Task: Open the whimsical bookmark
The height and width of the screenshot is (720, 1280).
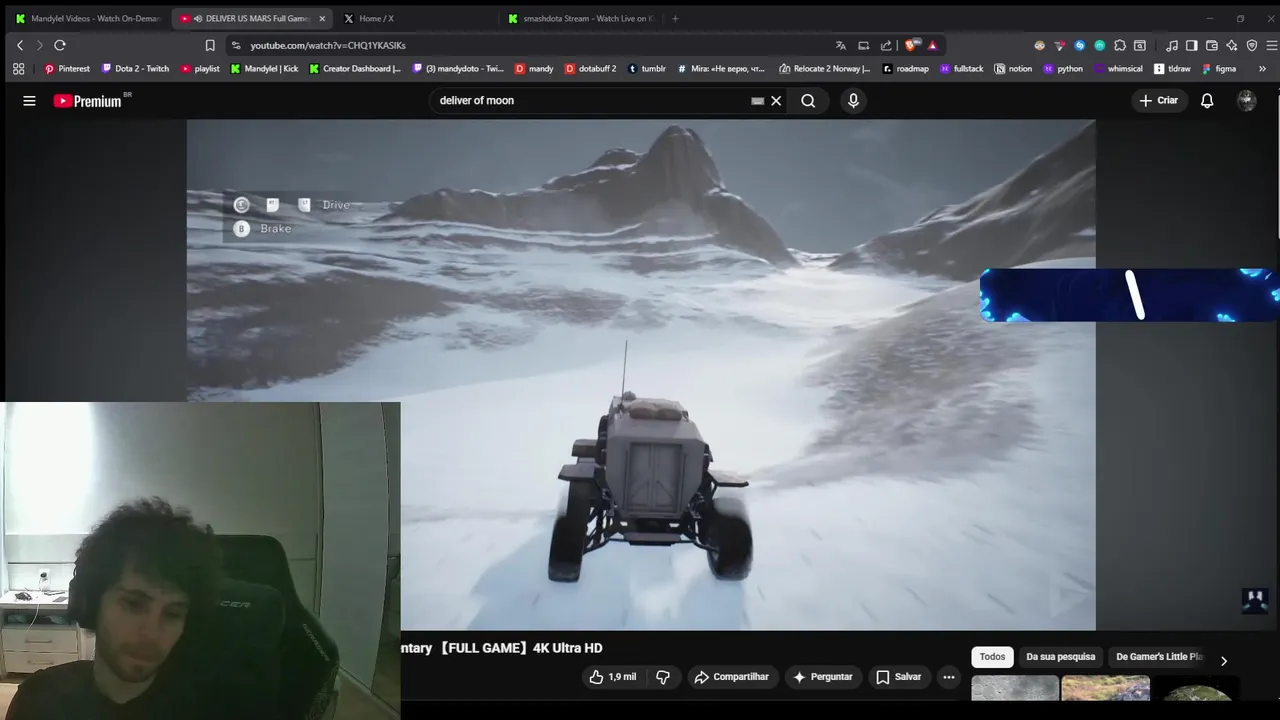Action: tap(1118, 69)
